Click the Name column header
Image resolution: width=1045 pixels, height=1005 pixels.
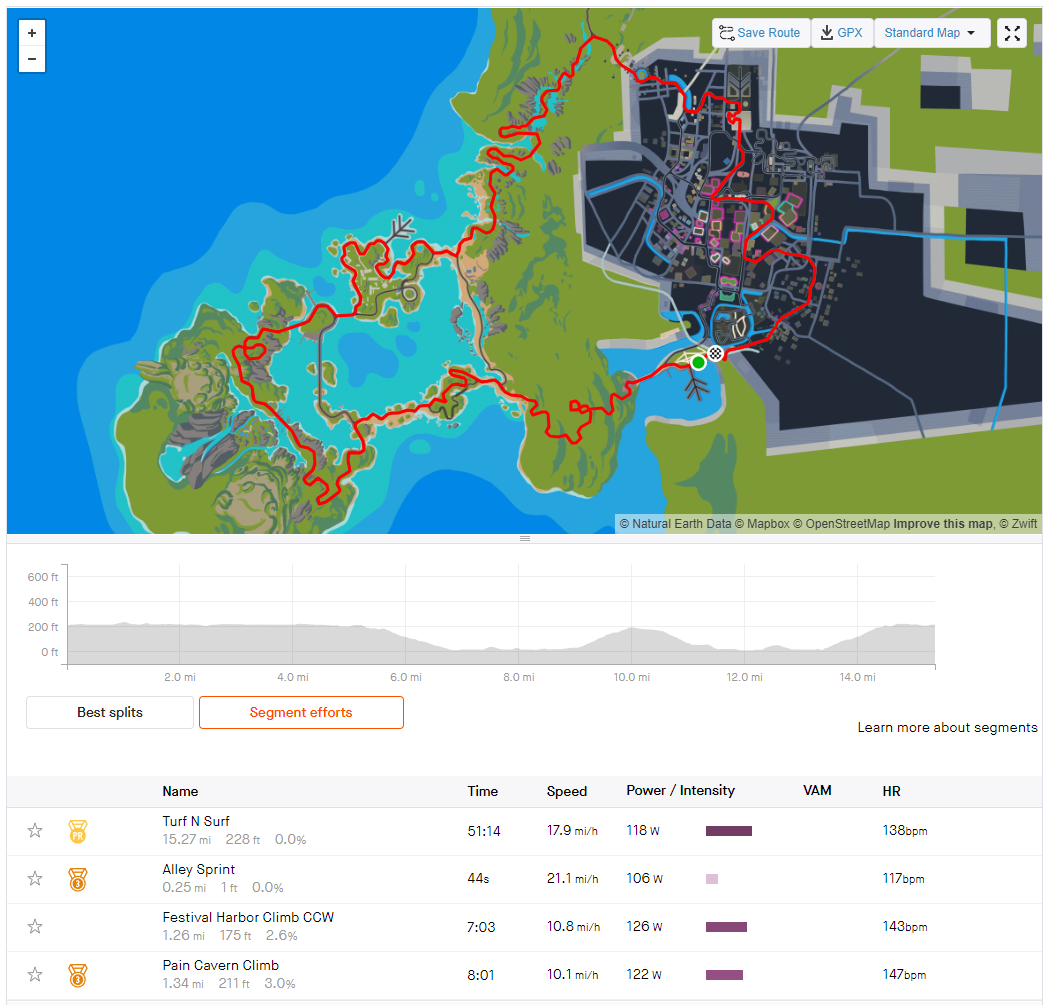click(180, 791)
